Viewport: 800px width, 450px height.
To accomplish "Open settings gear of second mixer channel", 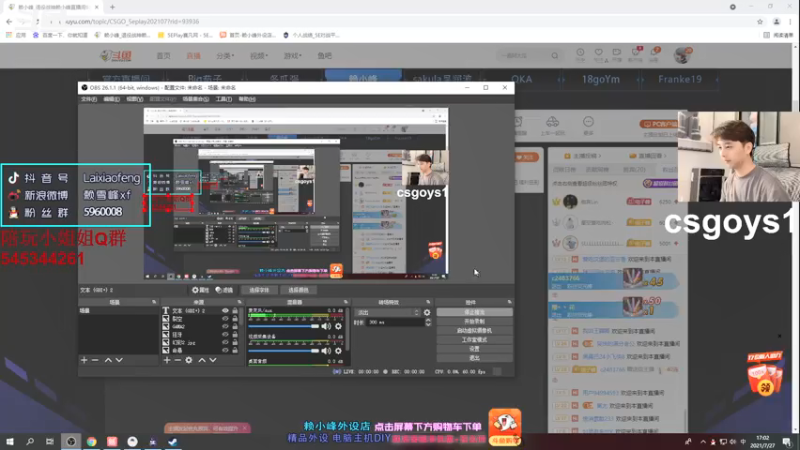I will click(338, 351).
